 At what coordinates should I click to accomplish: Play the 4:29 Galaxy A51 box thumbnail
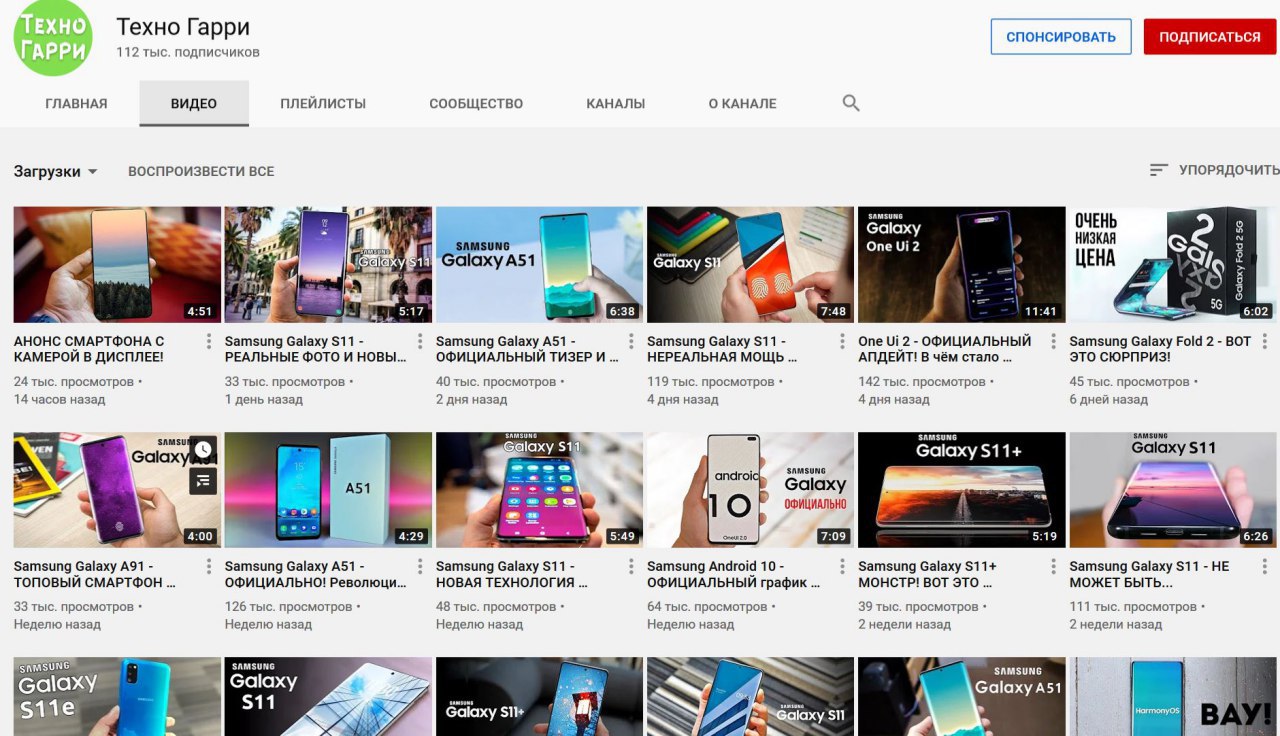[x=328, y=490]
